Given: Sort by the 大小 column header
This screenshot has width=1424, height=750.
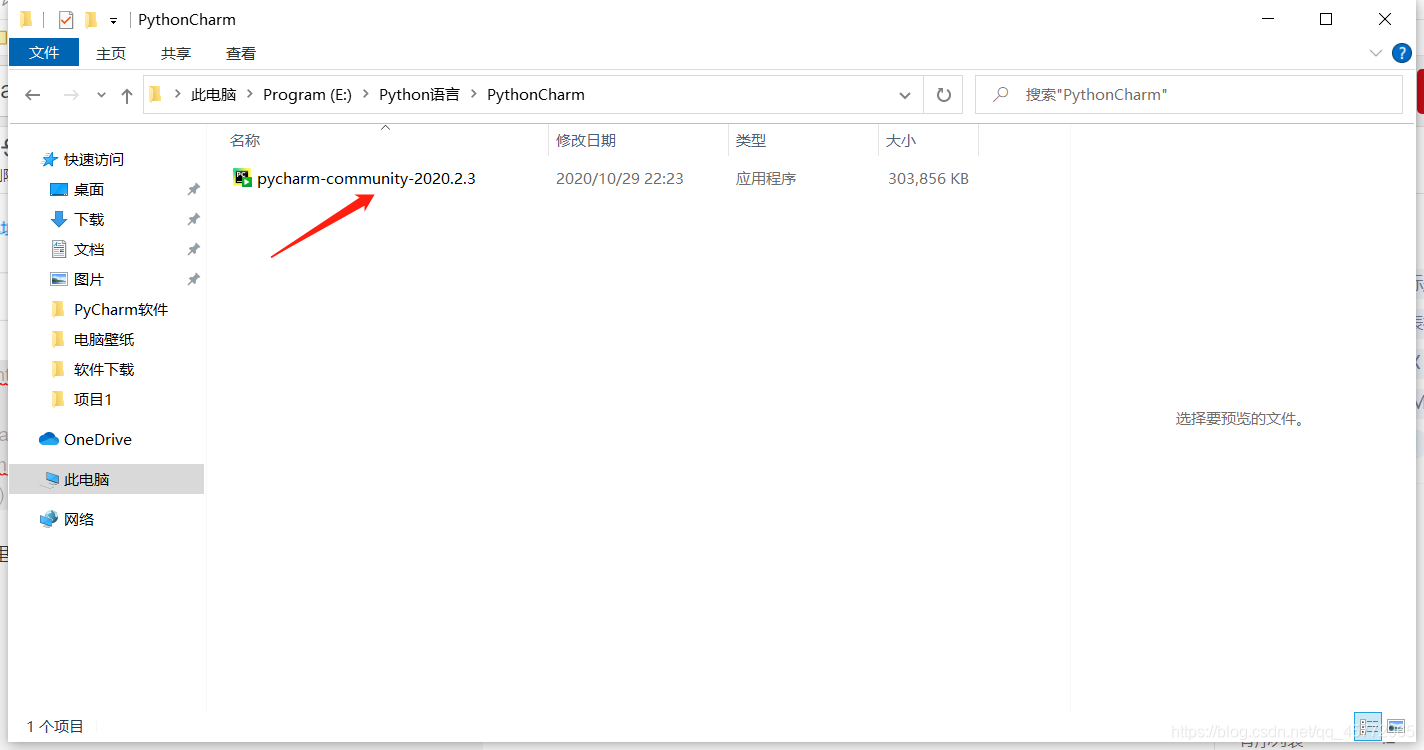Looking at the screenshot, I should [928, 141].
